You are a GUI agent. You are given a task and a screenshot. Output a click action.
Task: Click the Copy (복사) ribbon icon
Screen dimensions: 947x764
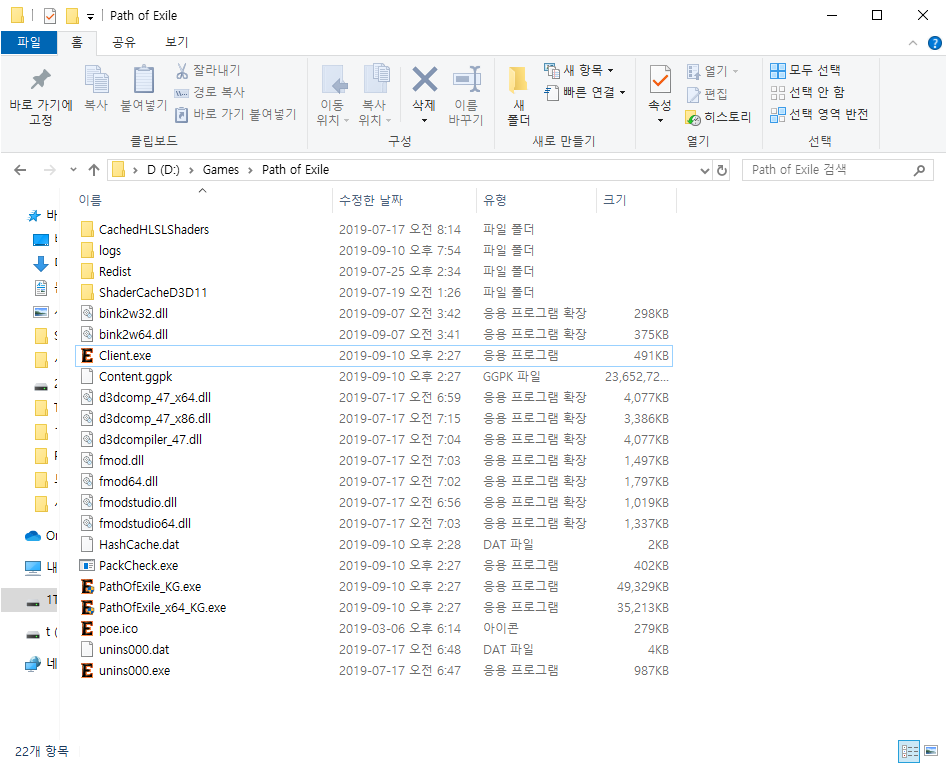(x=96, y=79)
